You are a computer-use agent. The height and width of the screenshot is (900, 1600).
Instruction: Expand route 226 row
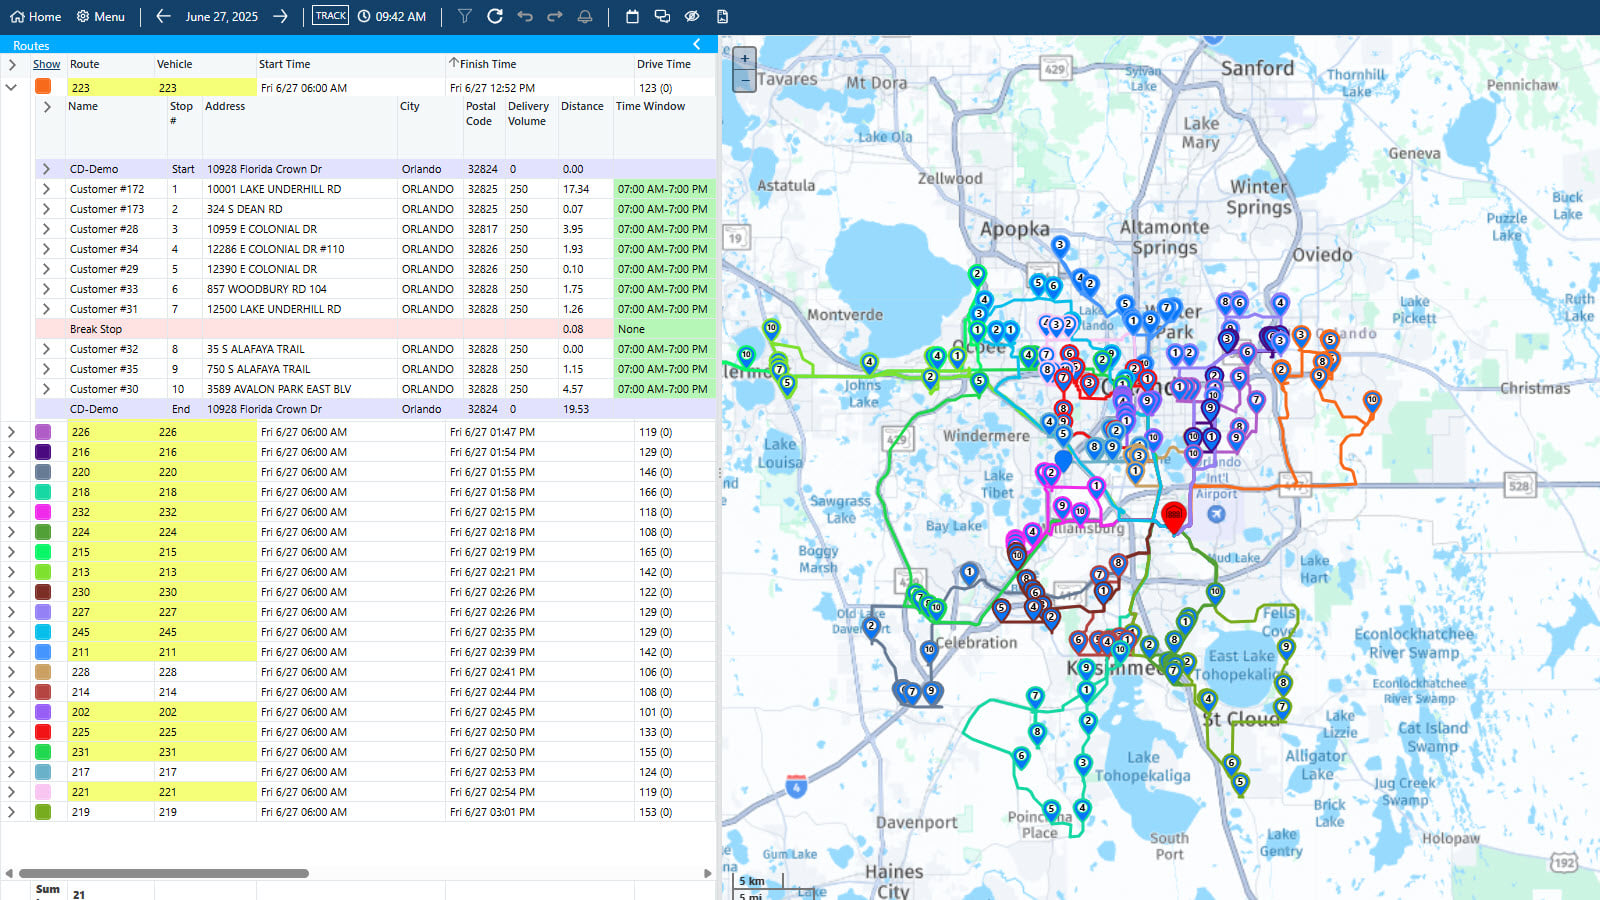pyautogui.click(x=12, y=432)
